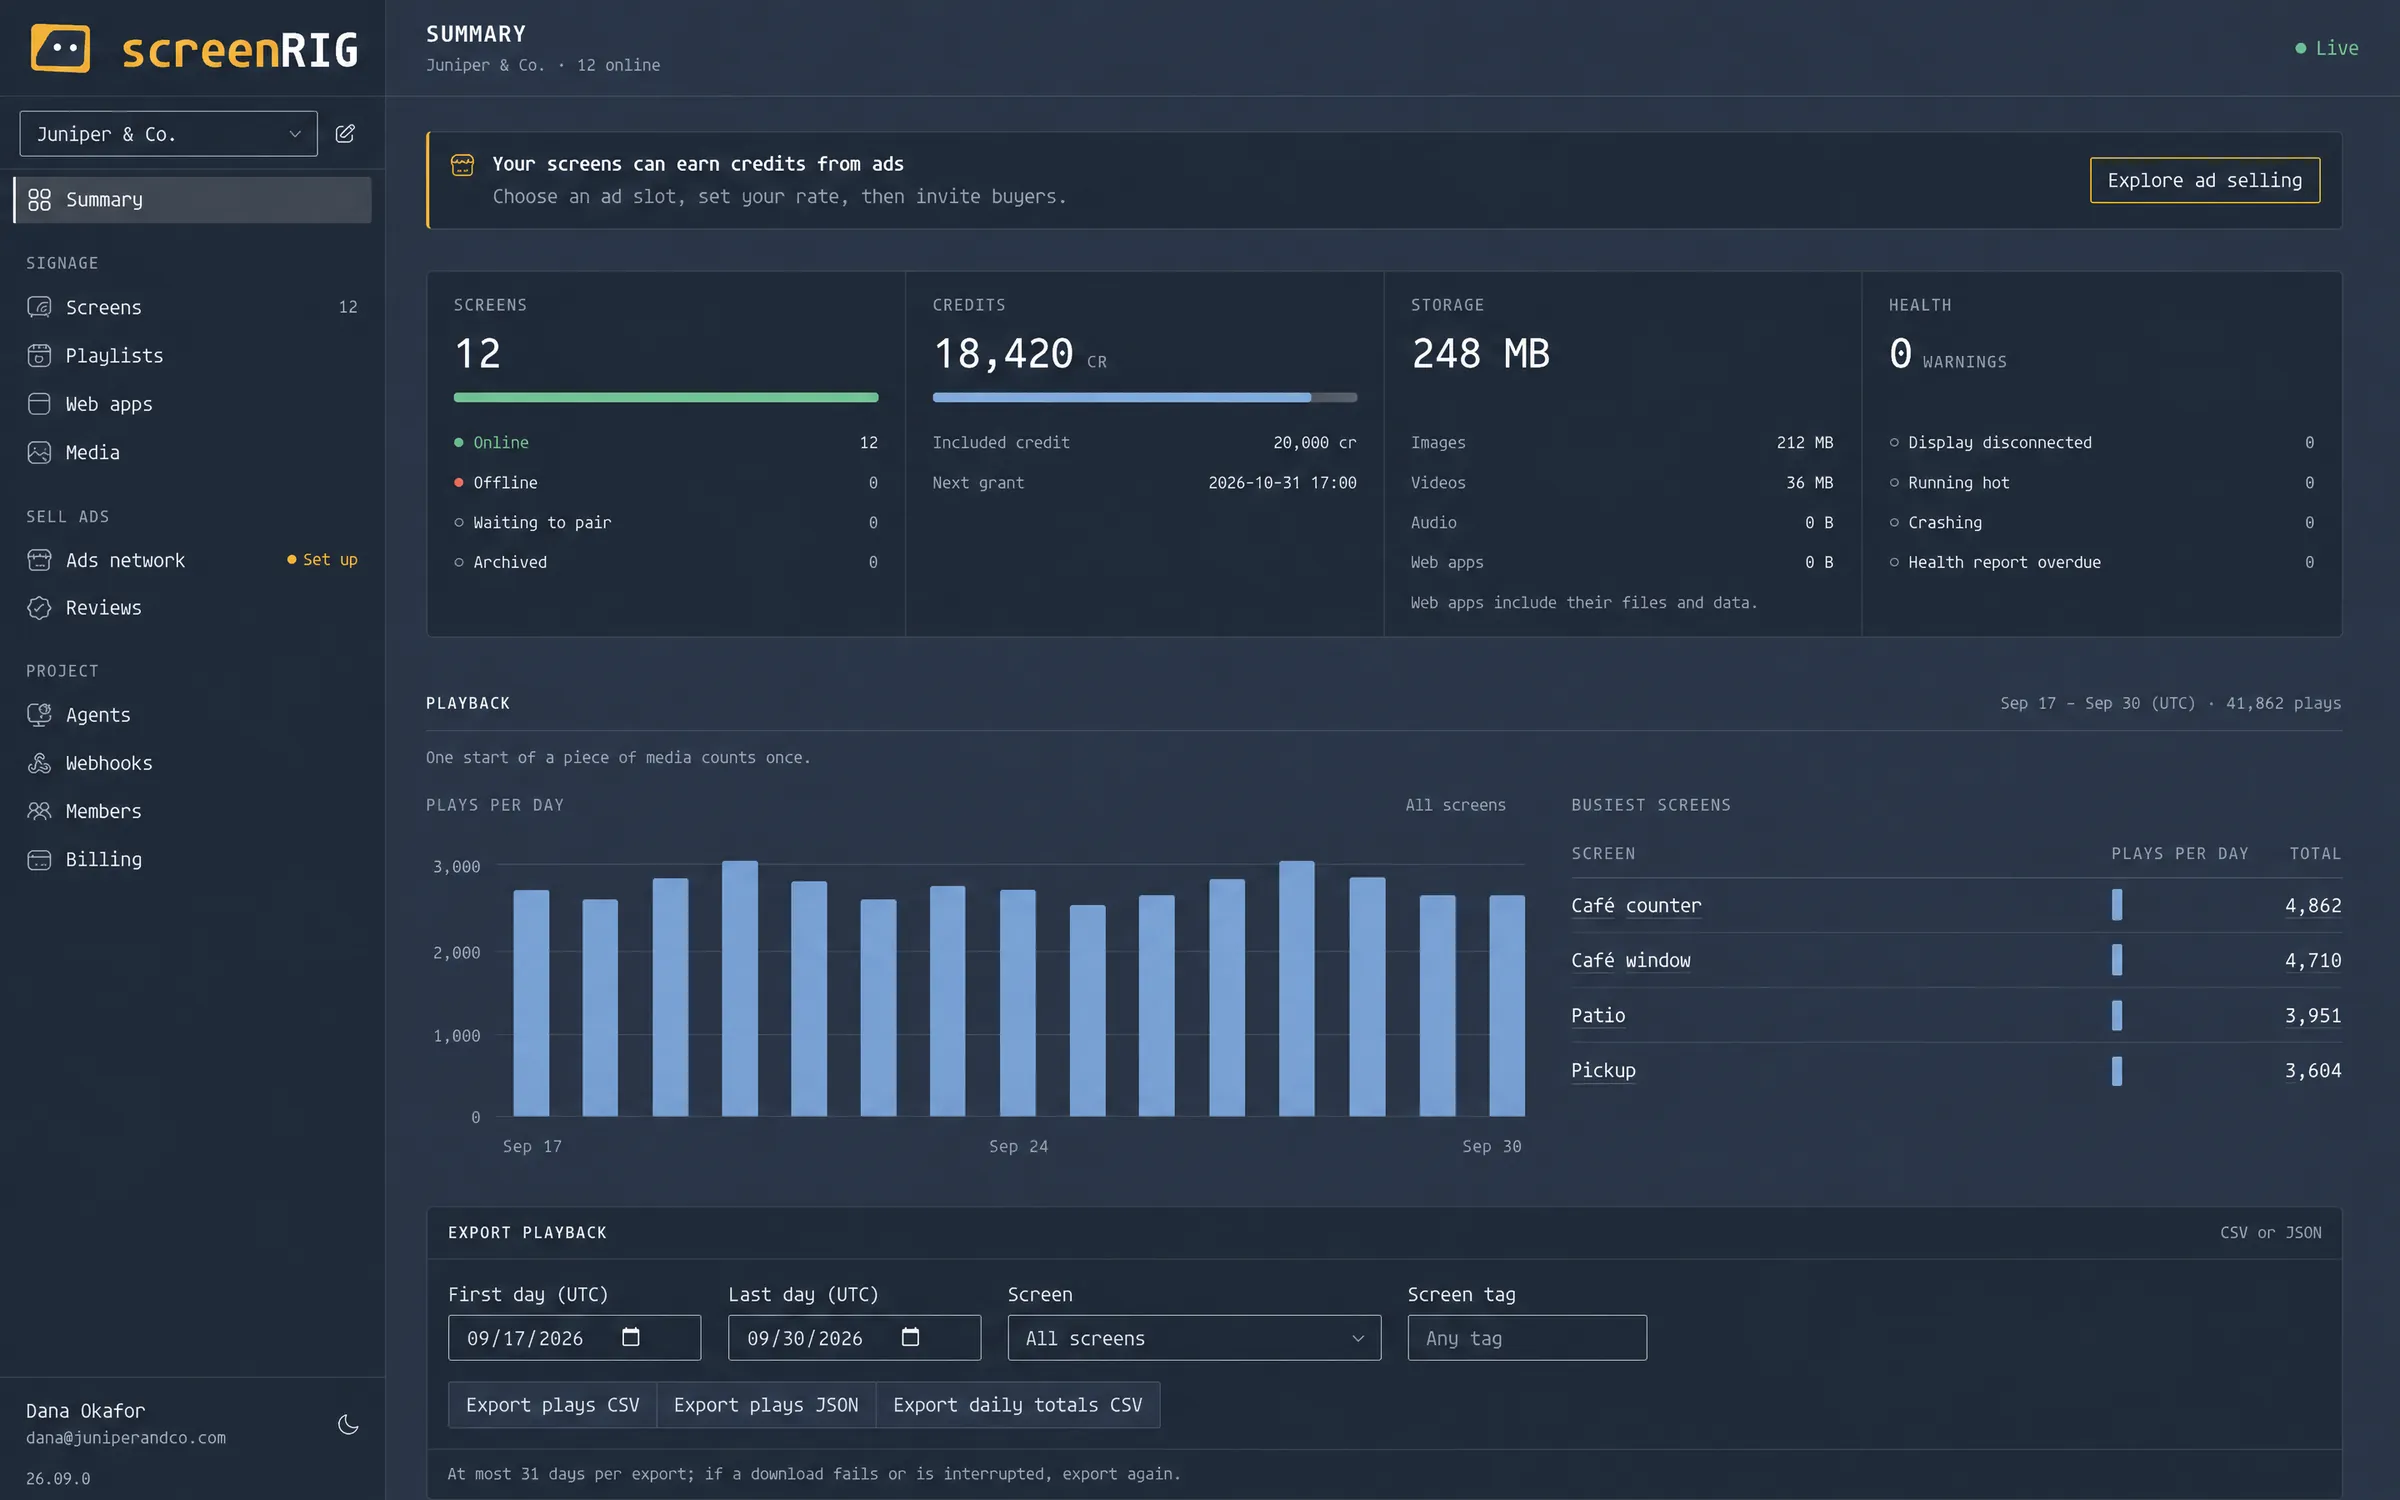Image resolution: width=2400 pixels, height=1500 pixels.
Task: Open the Juniper & Co. project dropdown
Action: [x=168, y=134]
